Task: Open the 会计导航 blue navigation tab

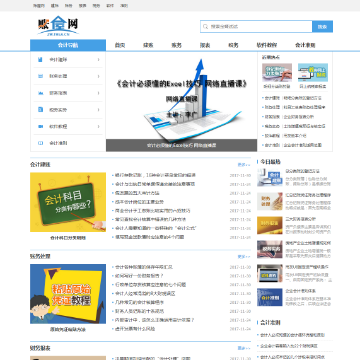Action: point(68,45)
